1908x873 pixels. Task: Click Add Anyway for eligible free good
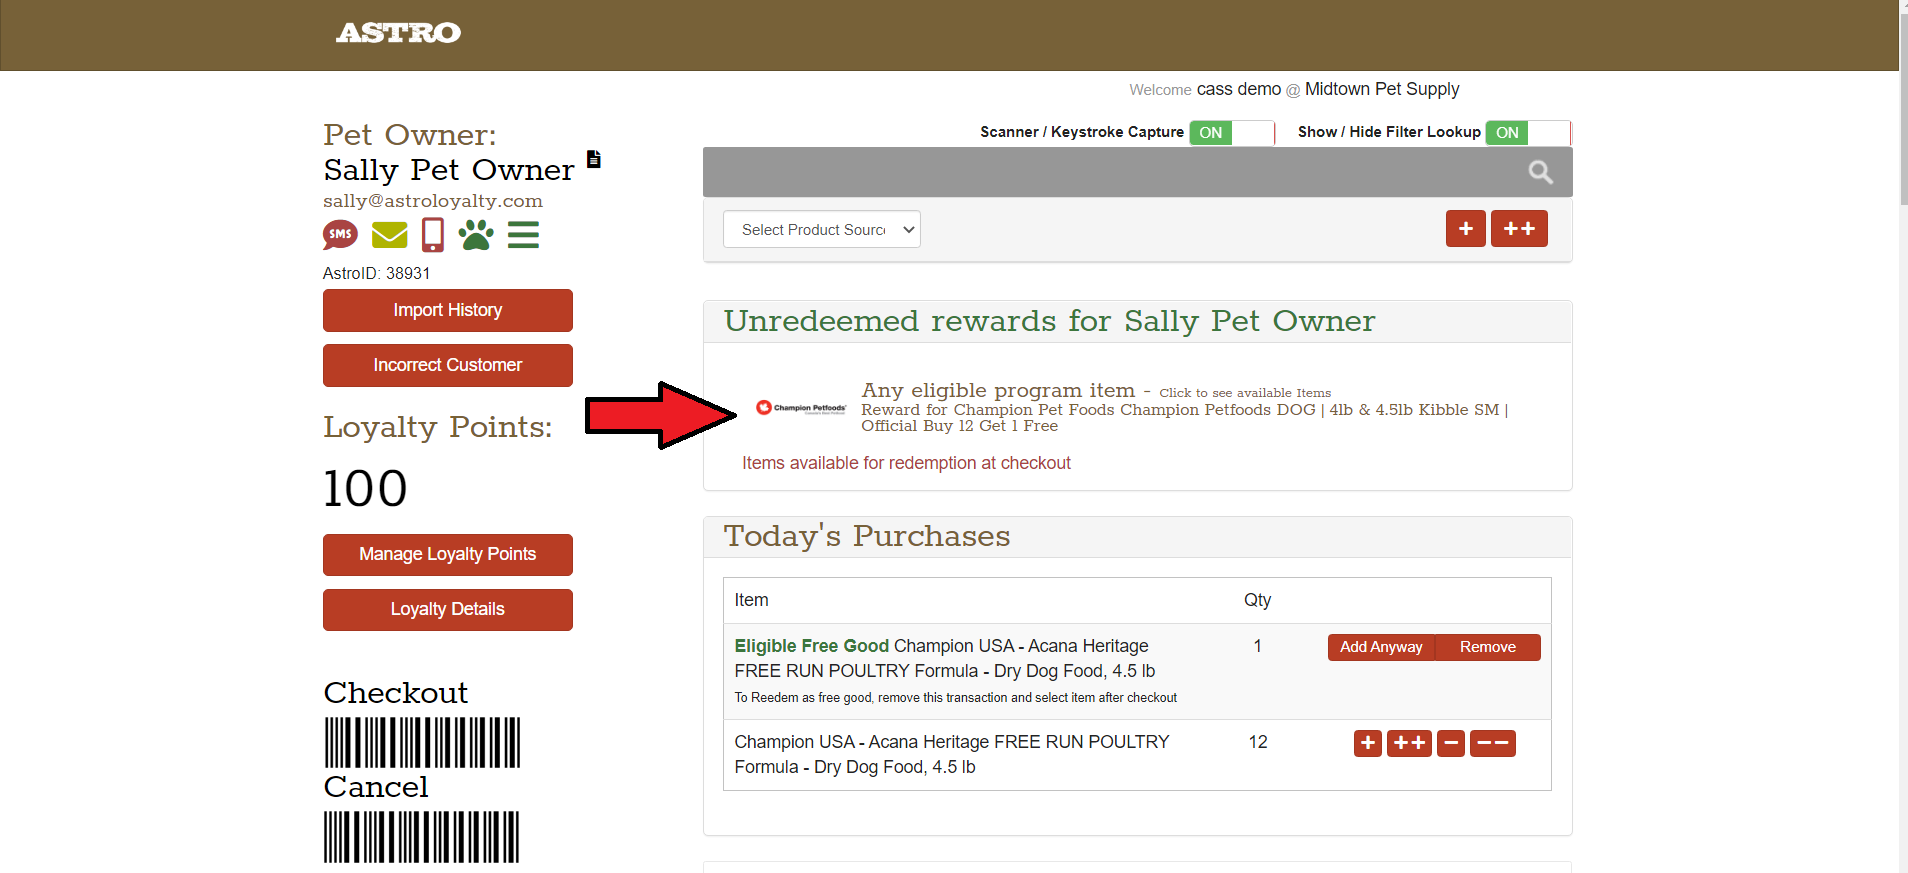[x=1381, y=647]
